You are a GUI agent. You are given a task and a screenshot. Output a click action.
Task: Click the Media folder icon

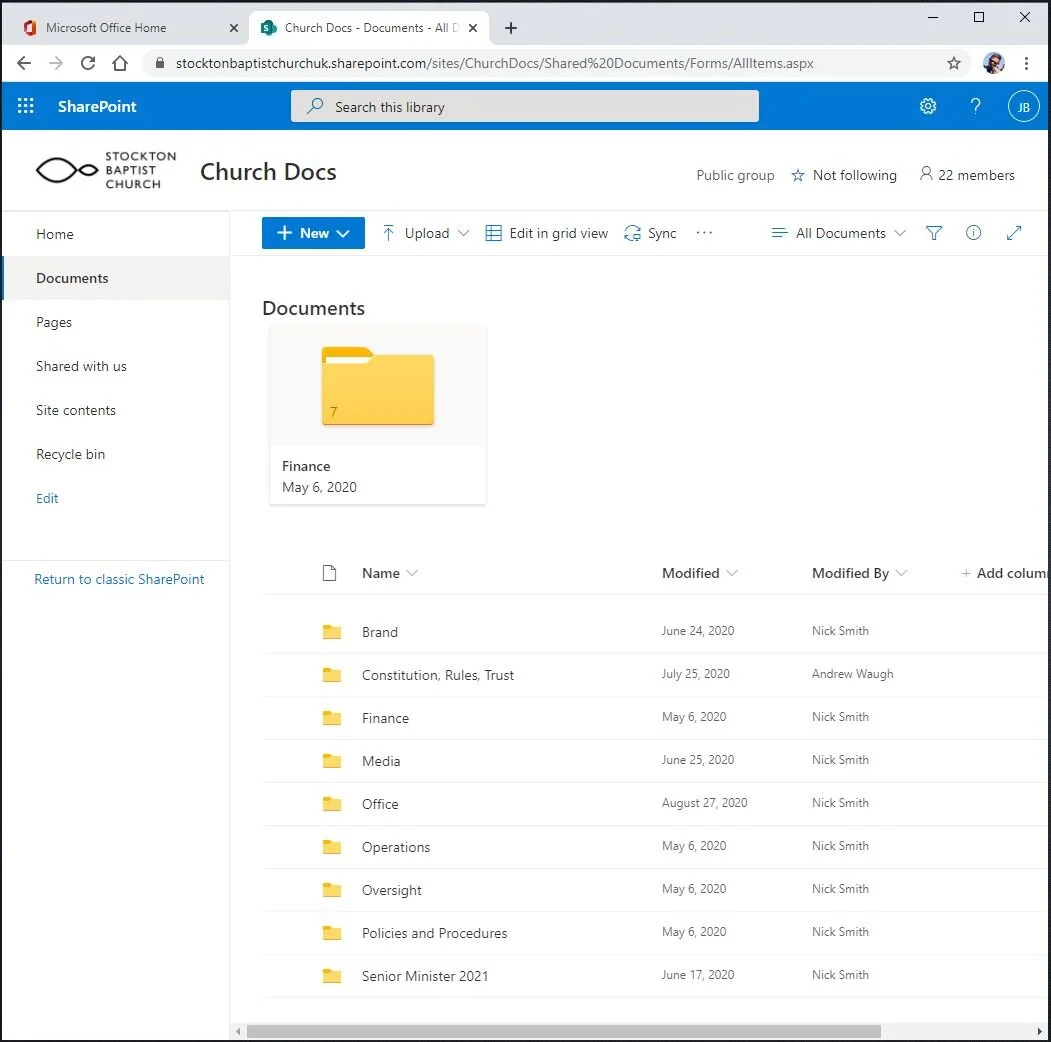coord(332,761)
